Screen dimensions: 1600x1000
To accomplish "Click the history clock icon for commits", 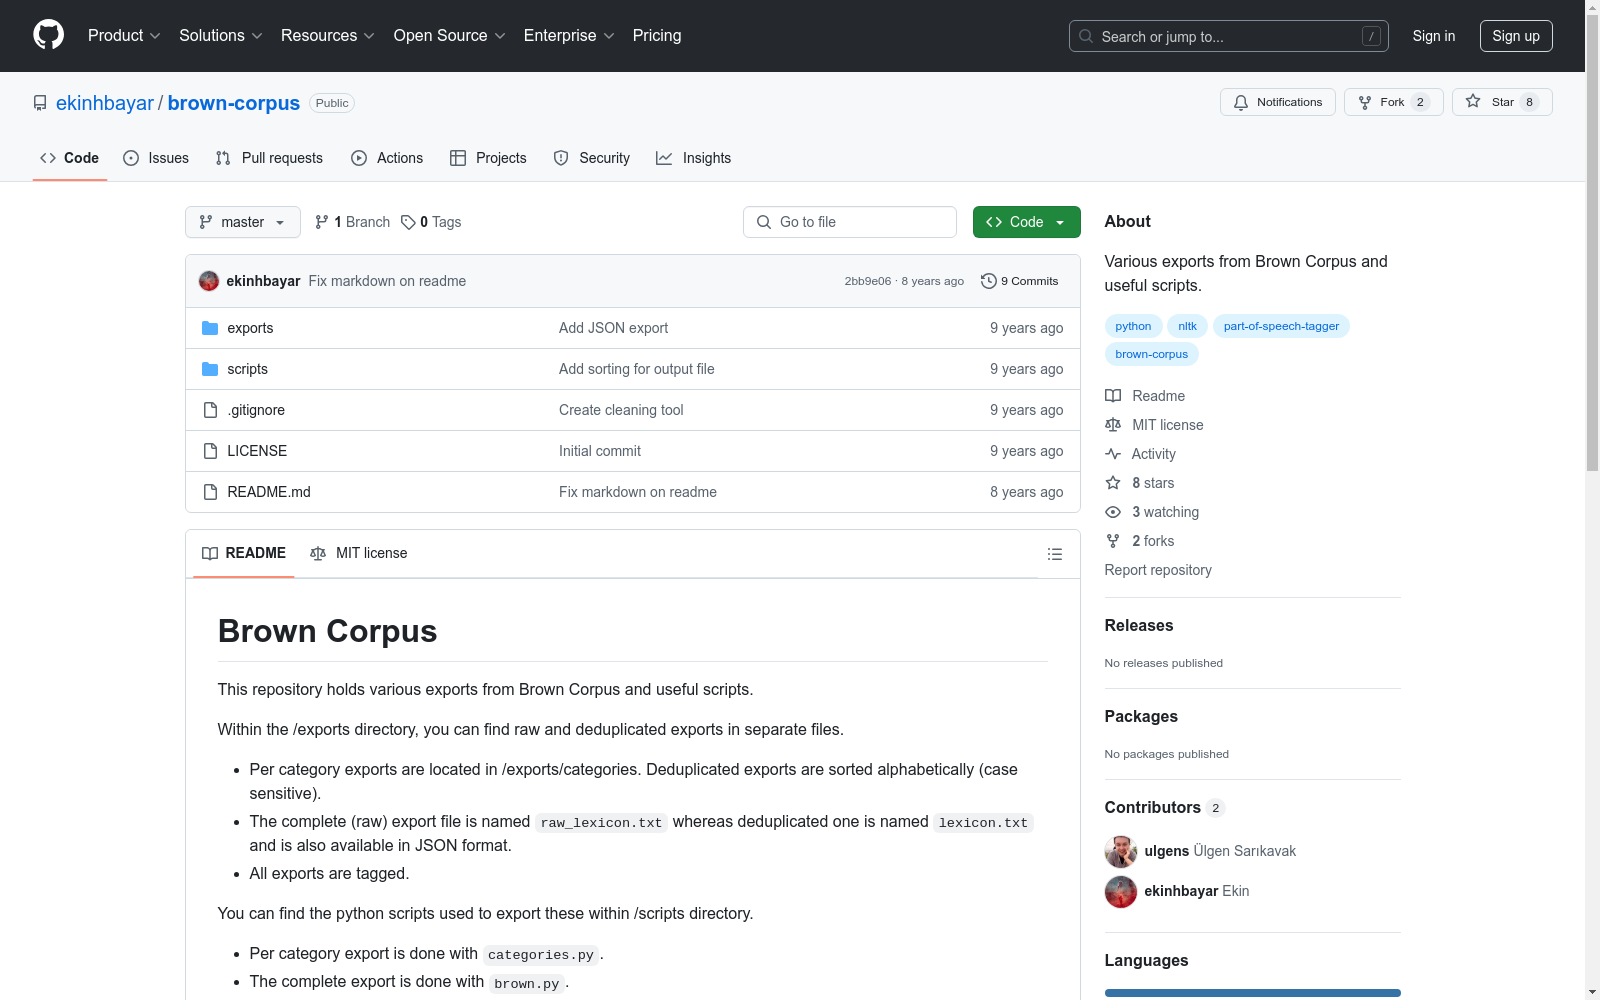I will point(989,281).
